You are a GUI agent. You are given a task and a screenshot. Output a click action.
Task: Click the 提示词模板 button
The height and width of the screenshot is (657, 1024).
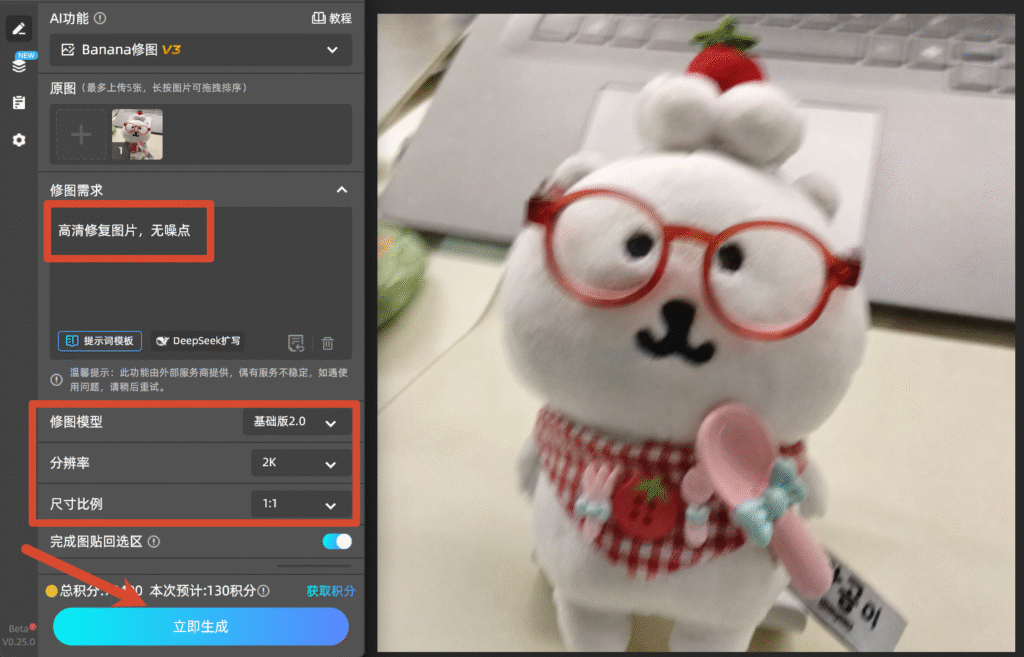(100, 341)
